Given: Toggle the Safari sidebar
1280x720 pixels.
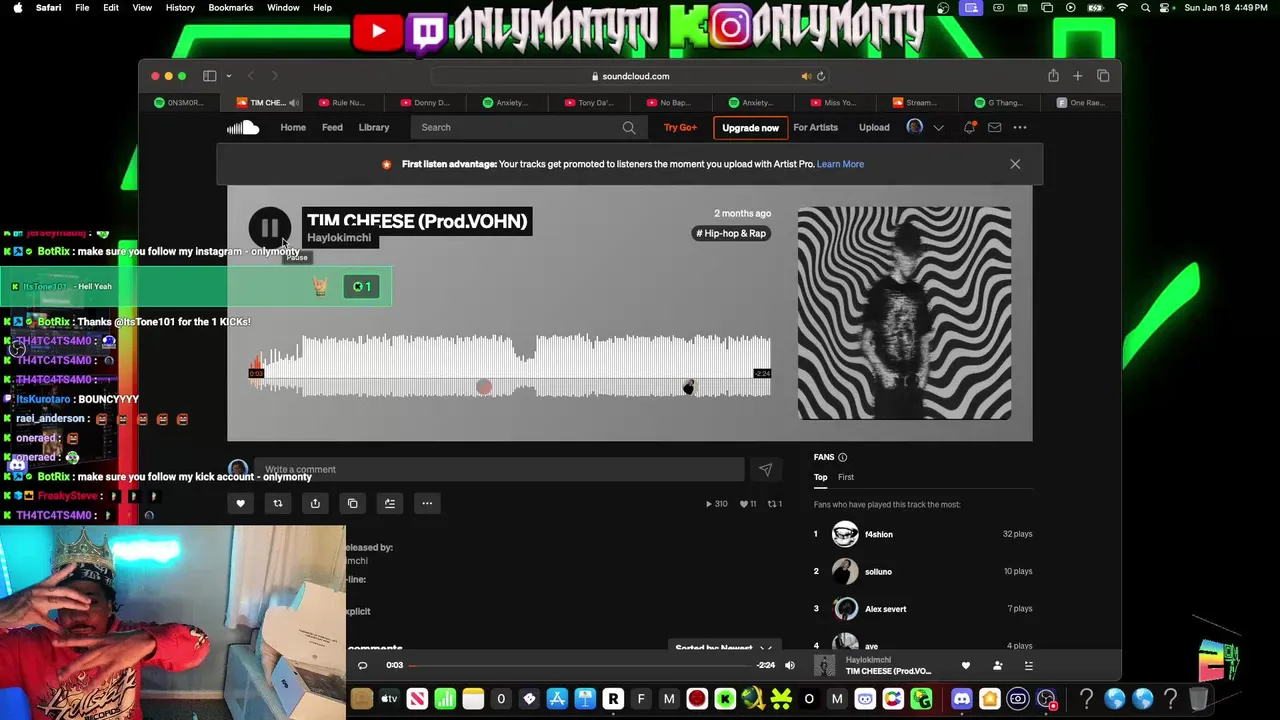Looking at the screenshot, I should point(210,76).
